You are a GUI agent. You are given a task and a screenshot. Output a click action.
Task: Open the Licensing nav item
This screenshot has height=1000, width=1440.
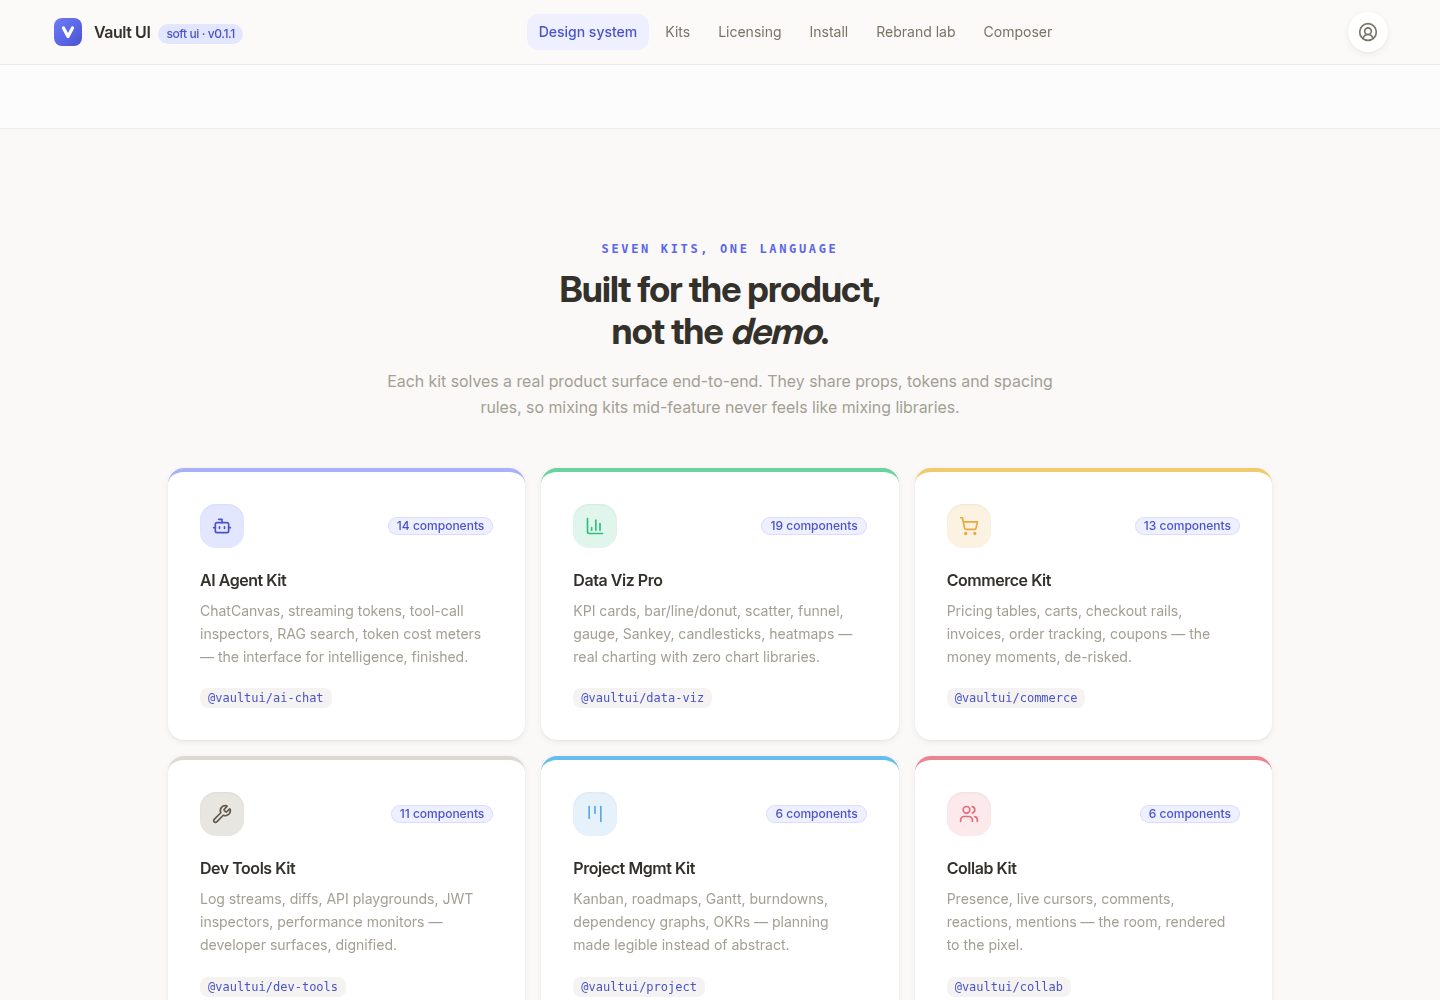pyautogui.click(x=750, y=32)
